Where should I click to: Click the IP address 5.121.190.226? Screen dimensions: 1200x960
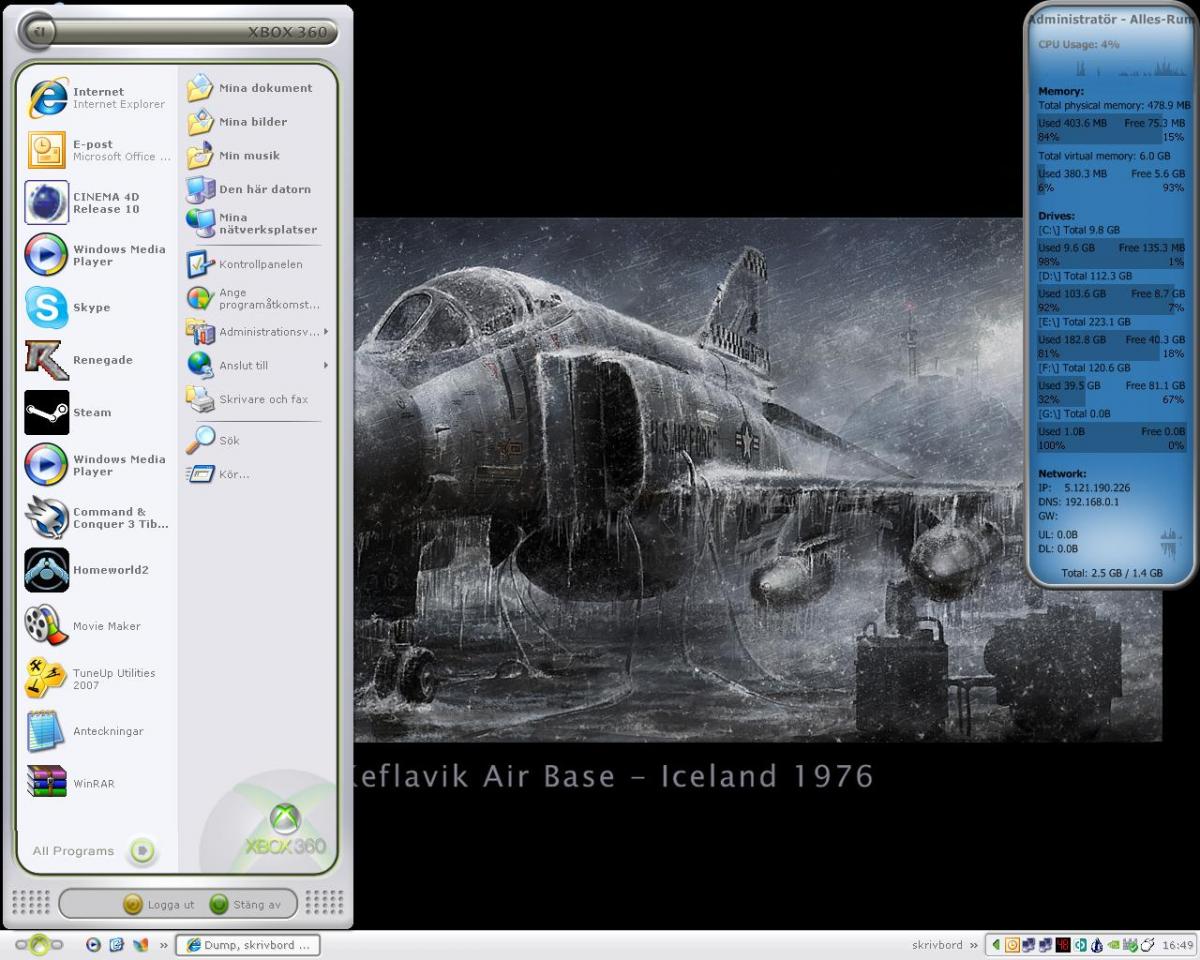click(1097, 488)
